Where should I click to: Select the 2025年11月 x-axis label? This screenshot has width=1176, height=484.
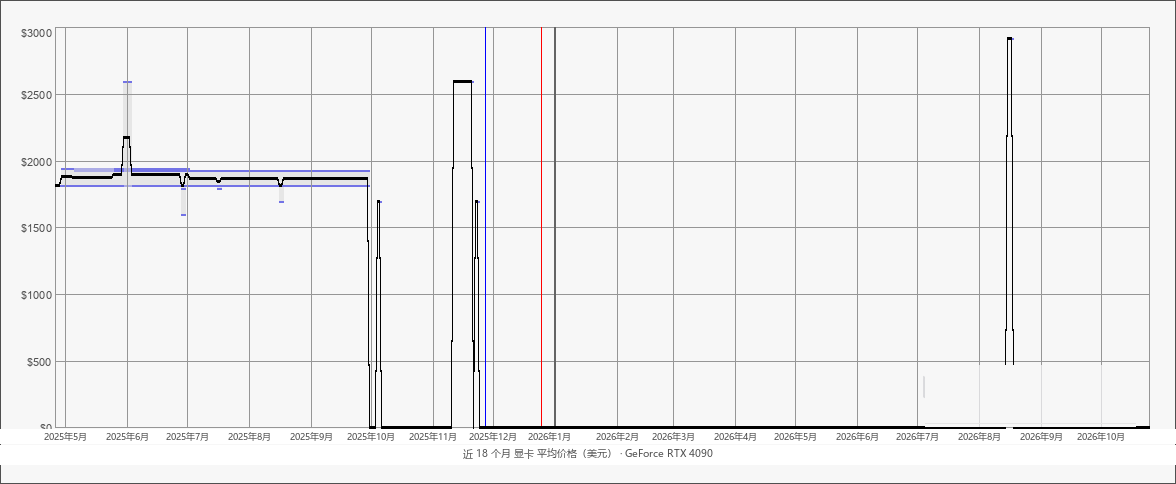click(x=434, y=437)
